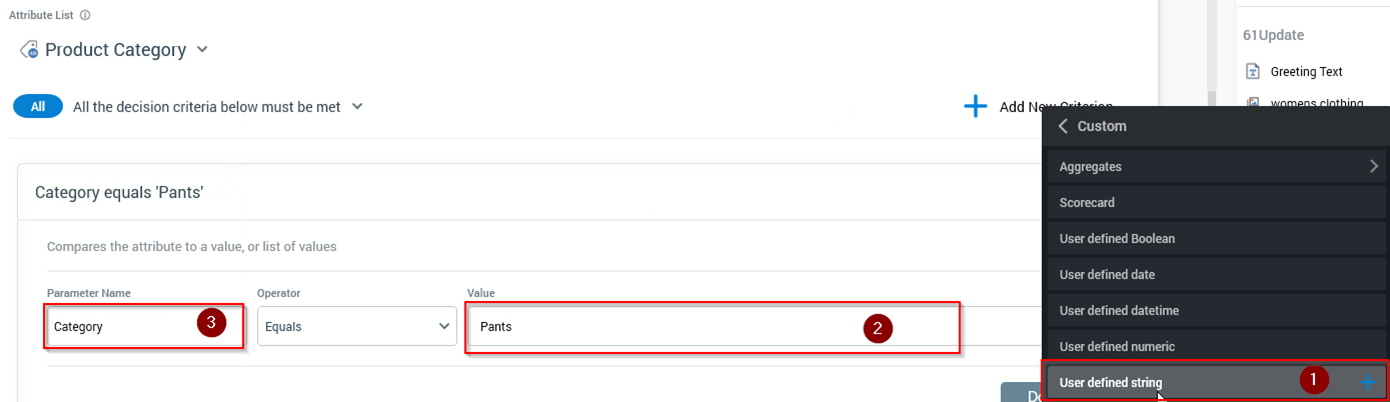1390x402 pixels.
Task: Go back using the Custom menu arrow
Action: point(1063,126)
